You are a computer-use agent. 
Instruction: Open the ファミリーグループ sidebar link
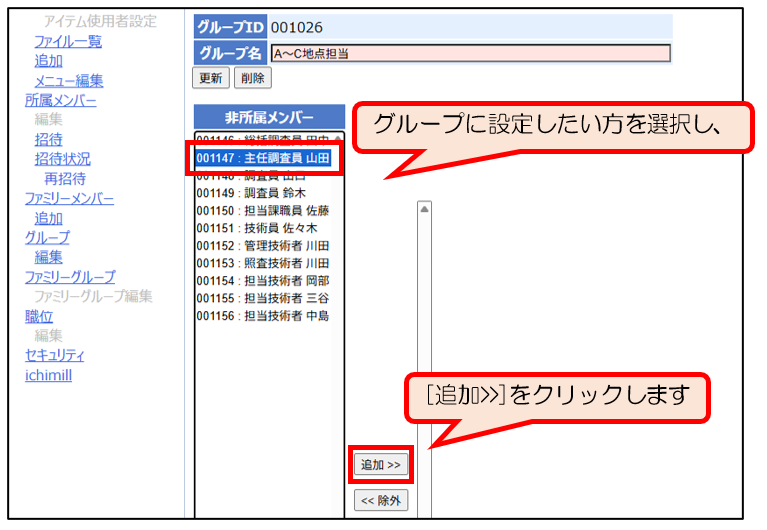(x=70, y=276)
